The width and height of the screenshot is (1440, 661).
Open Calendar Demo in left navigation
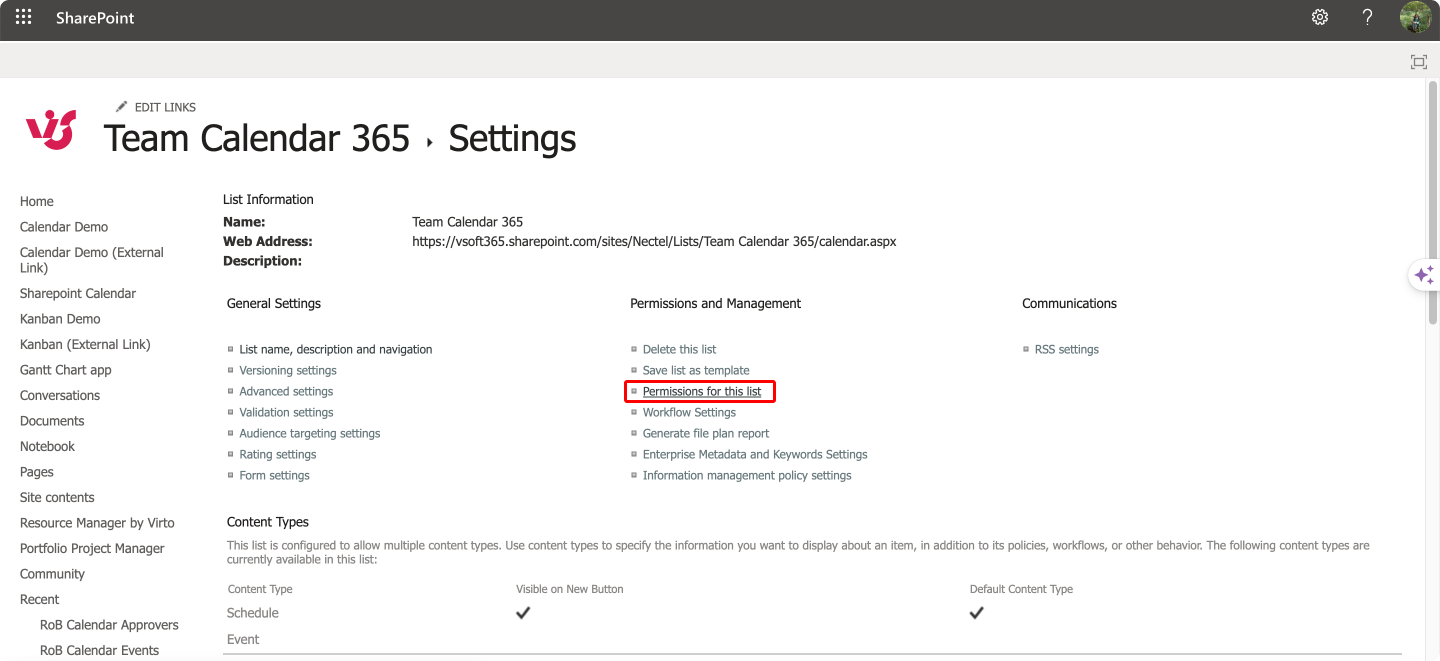[x=64, y=227]
